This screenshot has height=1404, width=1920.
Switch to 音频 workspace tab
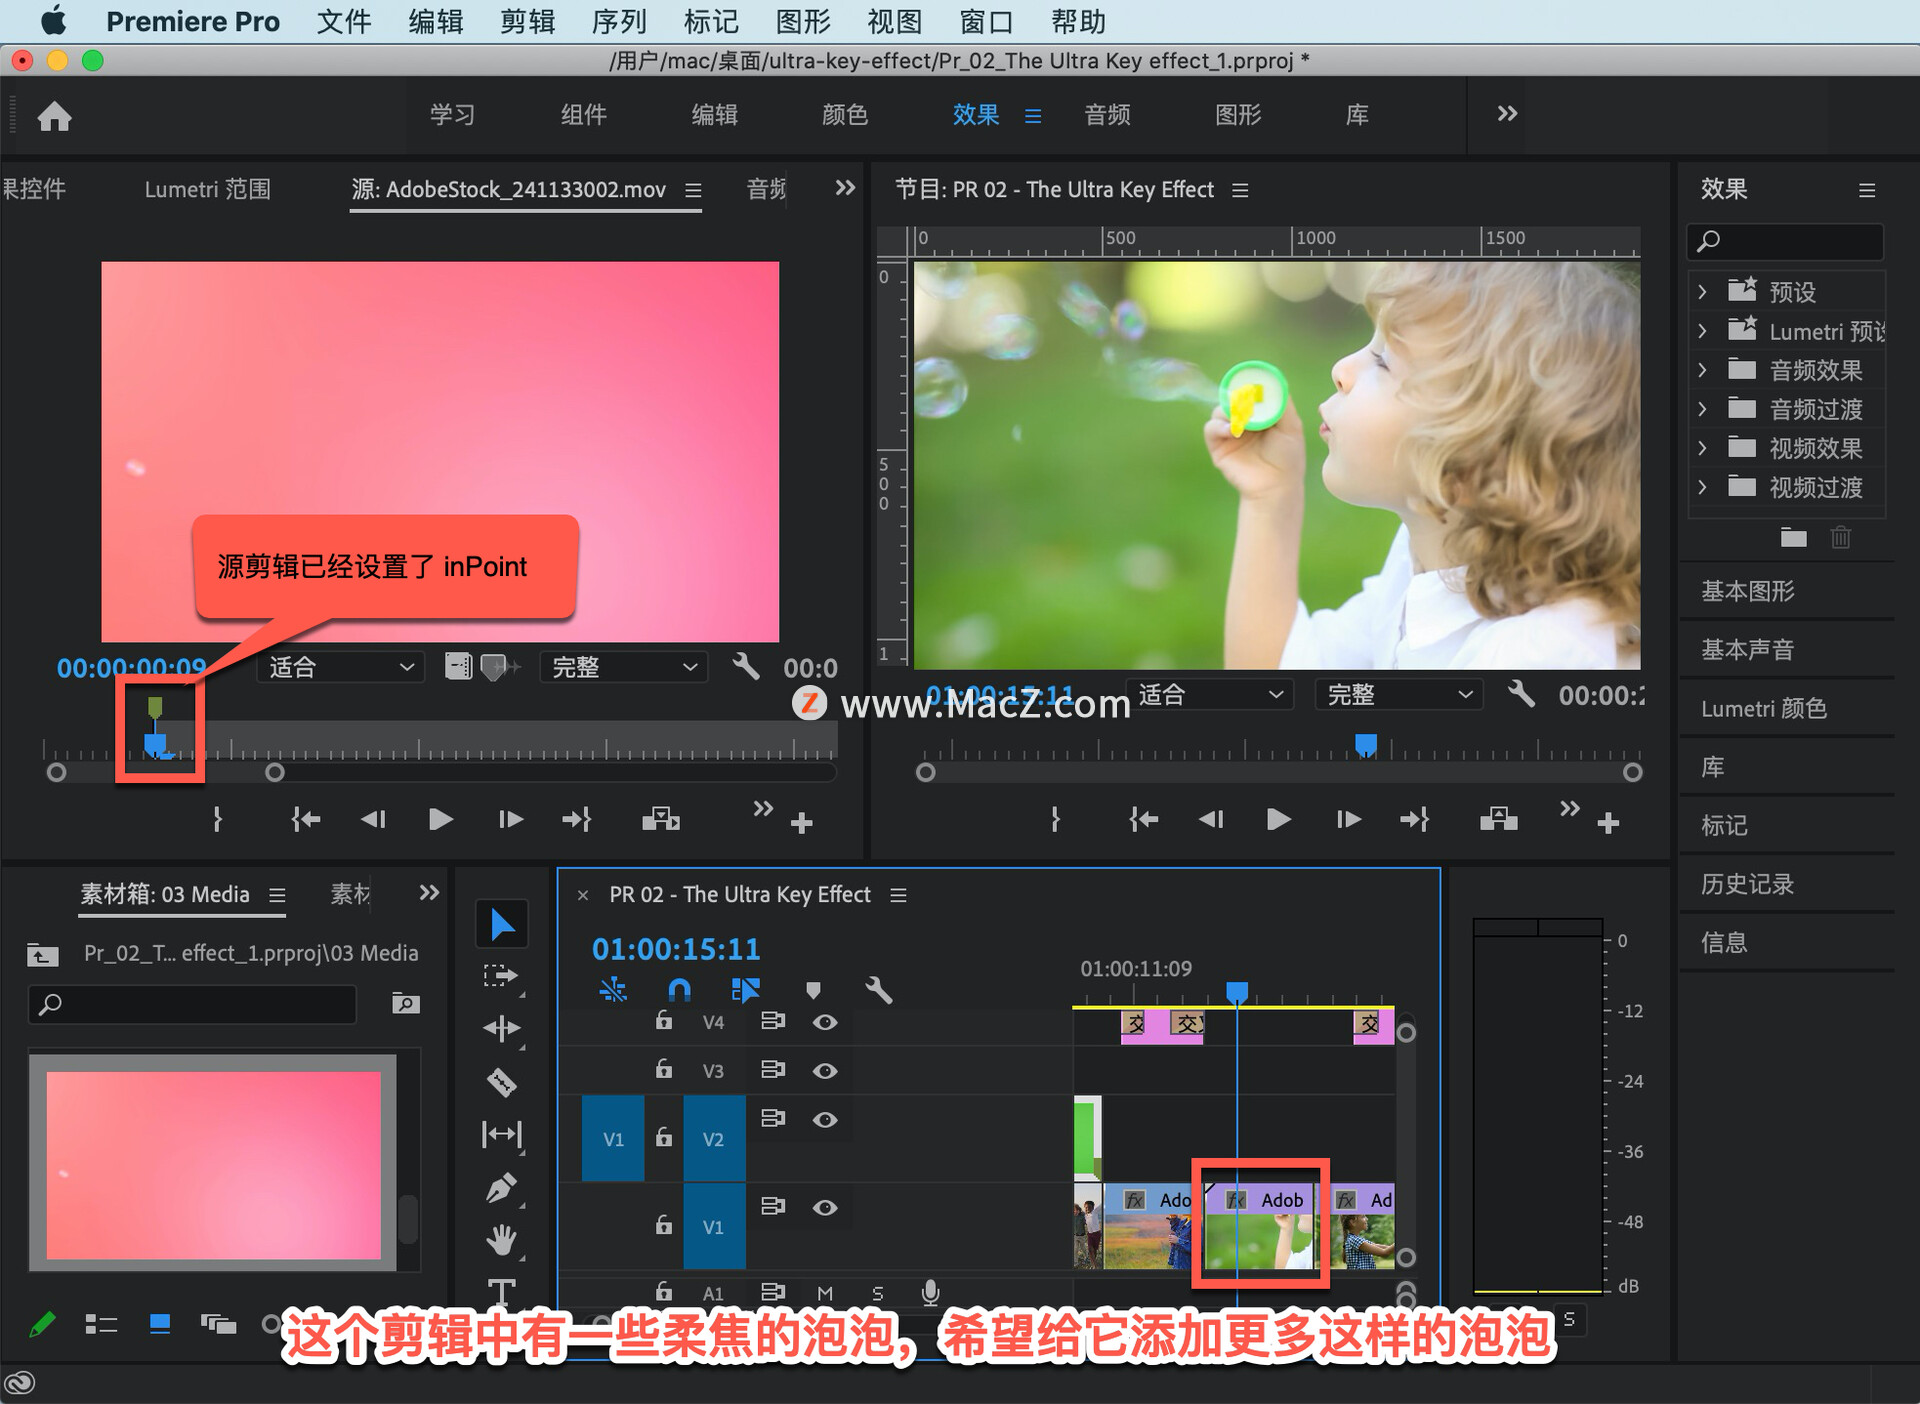tap(1107, 115)
